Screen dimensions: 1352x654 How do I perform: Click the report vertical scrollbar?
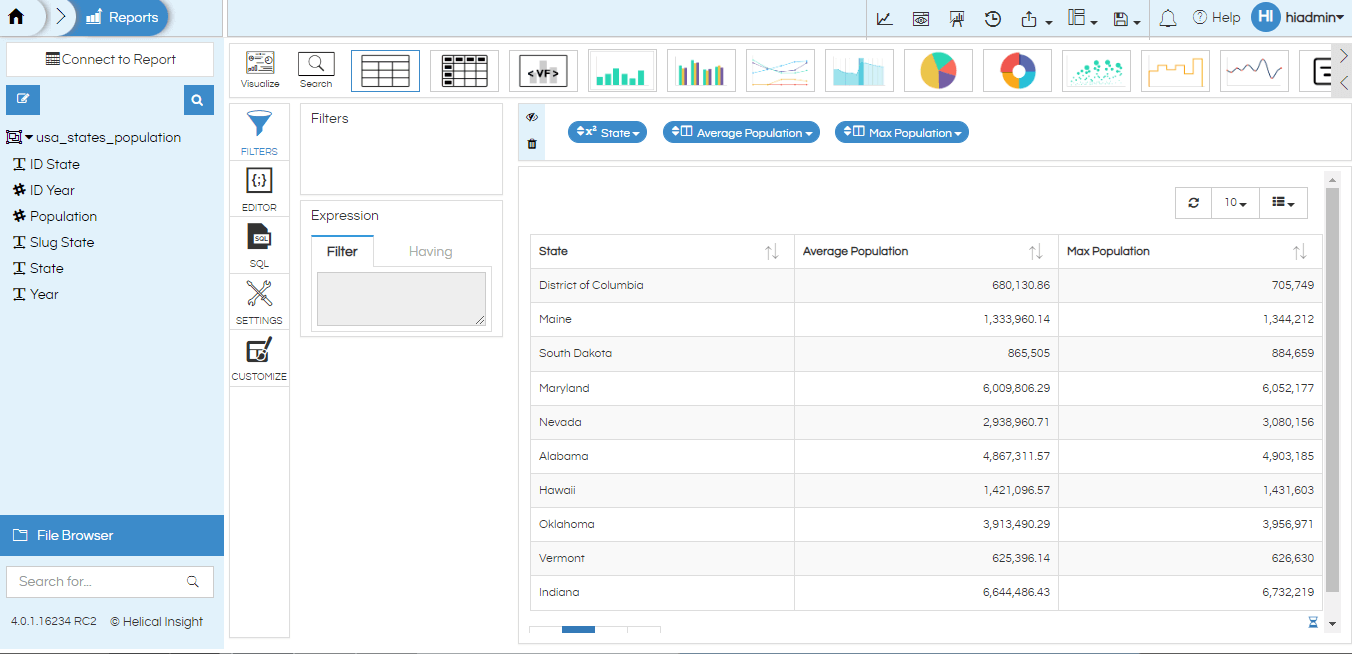click(x=1331, y=390)
